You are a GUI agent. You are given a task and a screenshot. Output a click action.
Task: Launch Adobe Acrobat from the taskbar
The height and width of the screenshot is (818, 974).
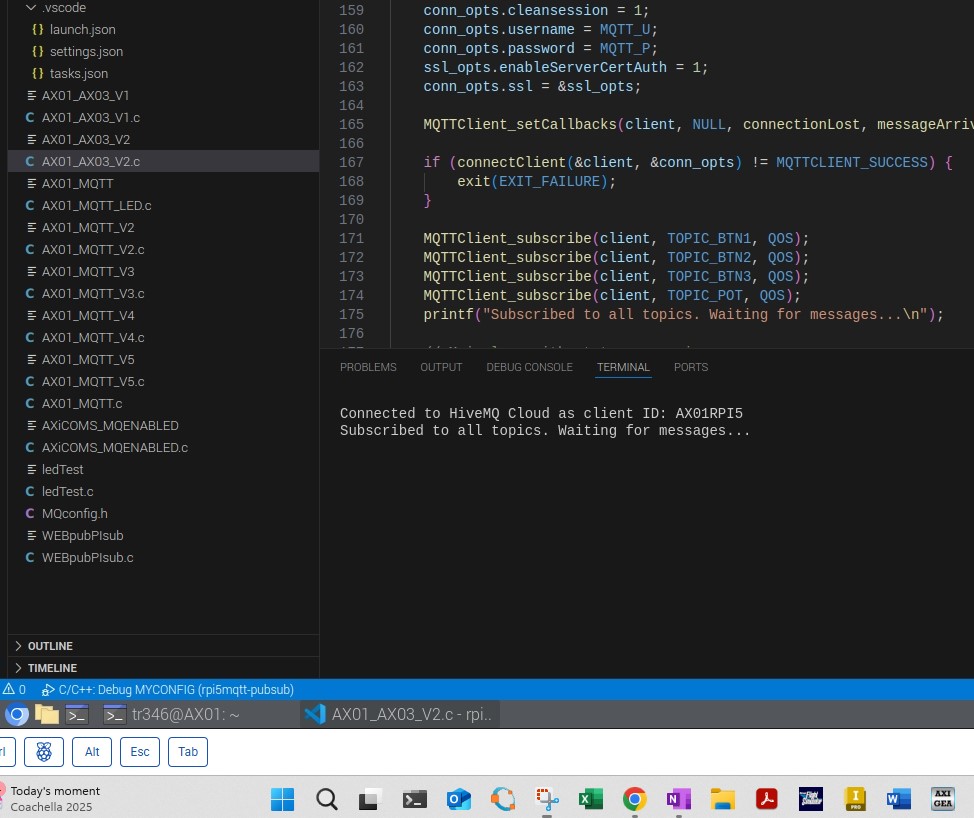point(766,799)
